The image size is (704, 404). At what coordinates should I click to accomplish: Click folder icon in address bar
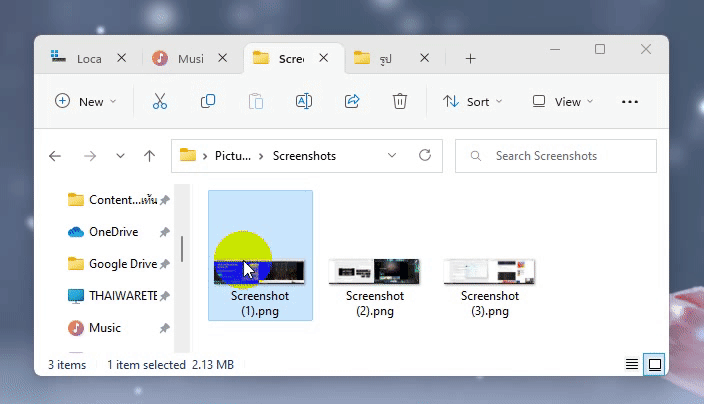coord(188,155)
